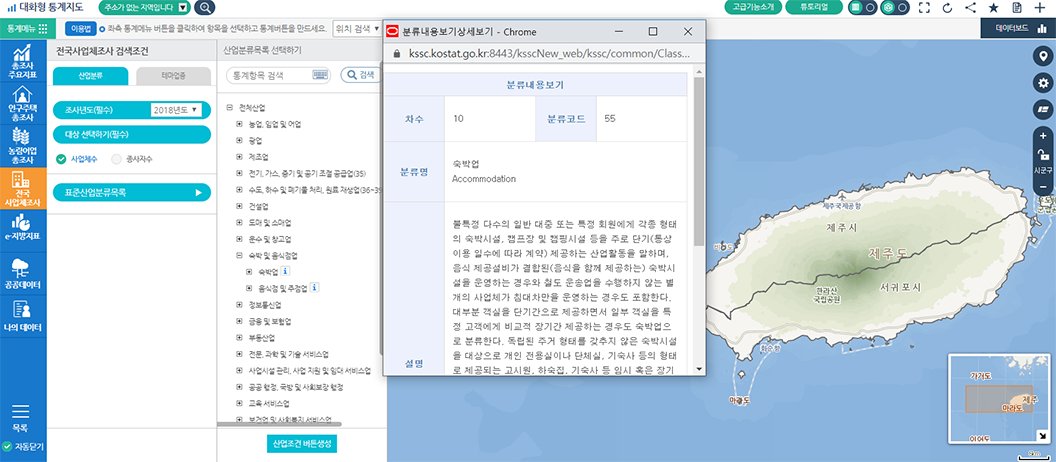Select 도매 및 소매업 tree item
Viewport: 1056px width, 462px height.
click(269, 222)
